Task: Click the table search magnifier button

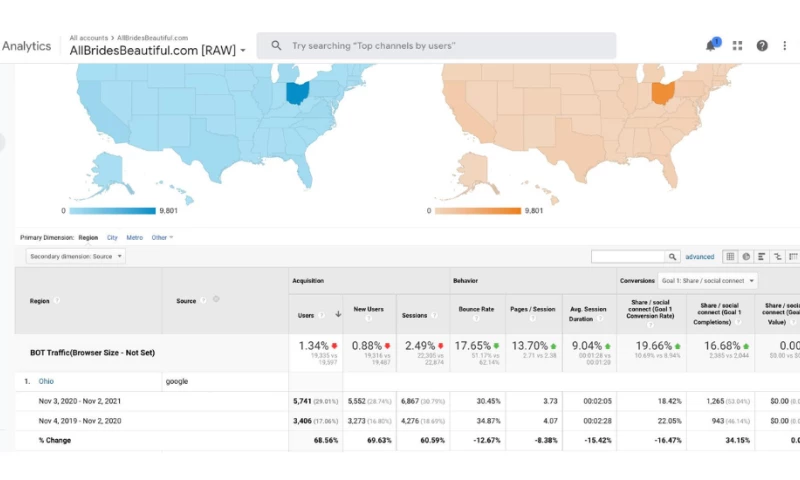Action: (x=673, y=257)
